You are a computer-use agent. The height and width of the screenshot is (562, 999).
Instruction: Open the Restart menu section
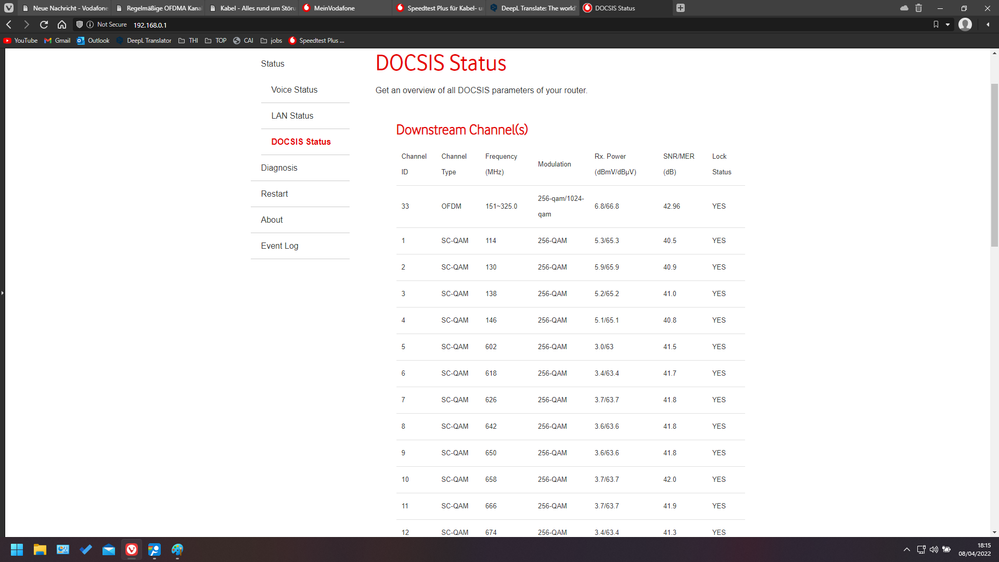coord(274,194)
